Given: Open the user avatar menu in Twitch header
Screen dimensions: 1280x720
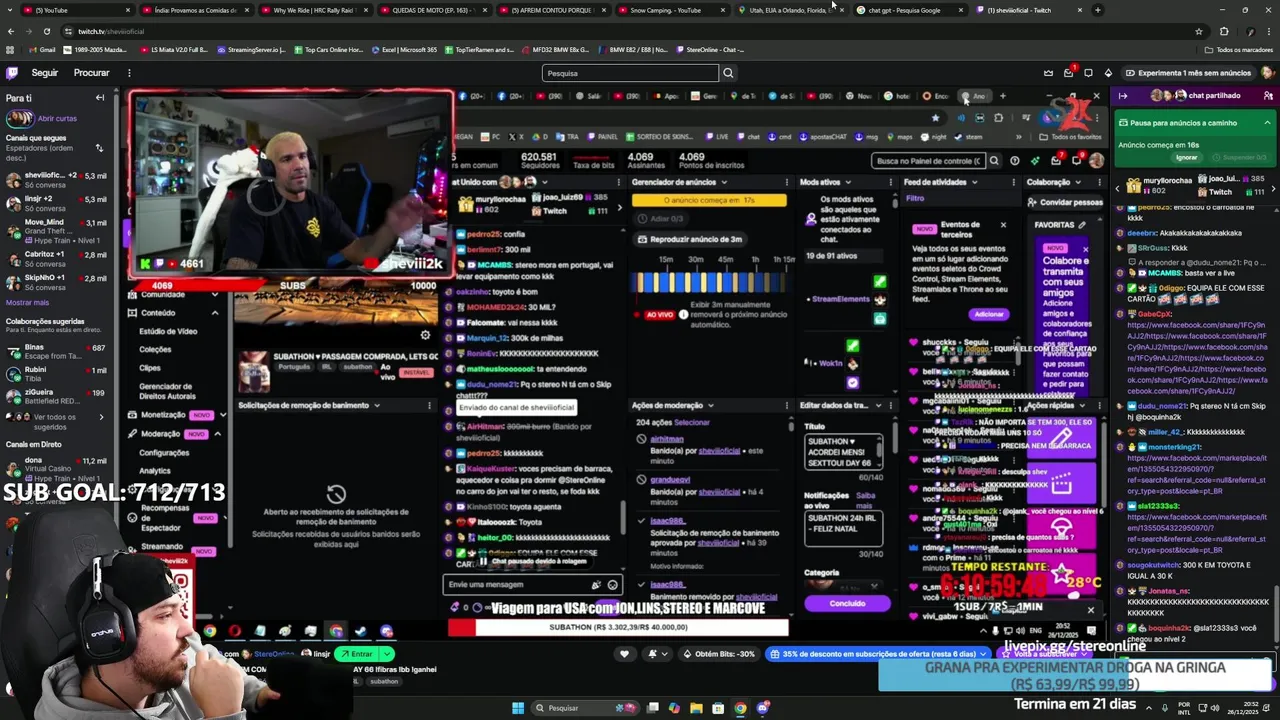Looking at the screenshot, I should [1267, 73].
